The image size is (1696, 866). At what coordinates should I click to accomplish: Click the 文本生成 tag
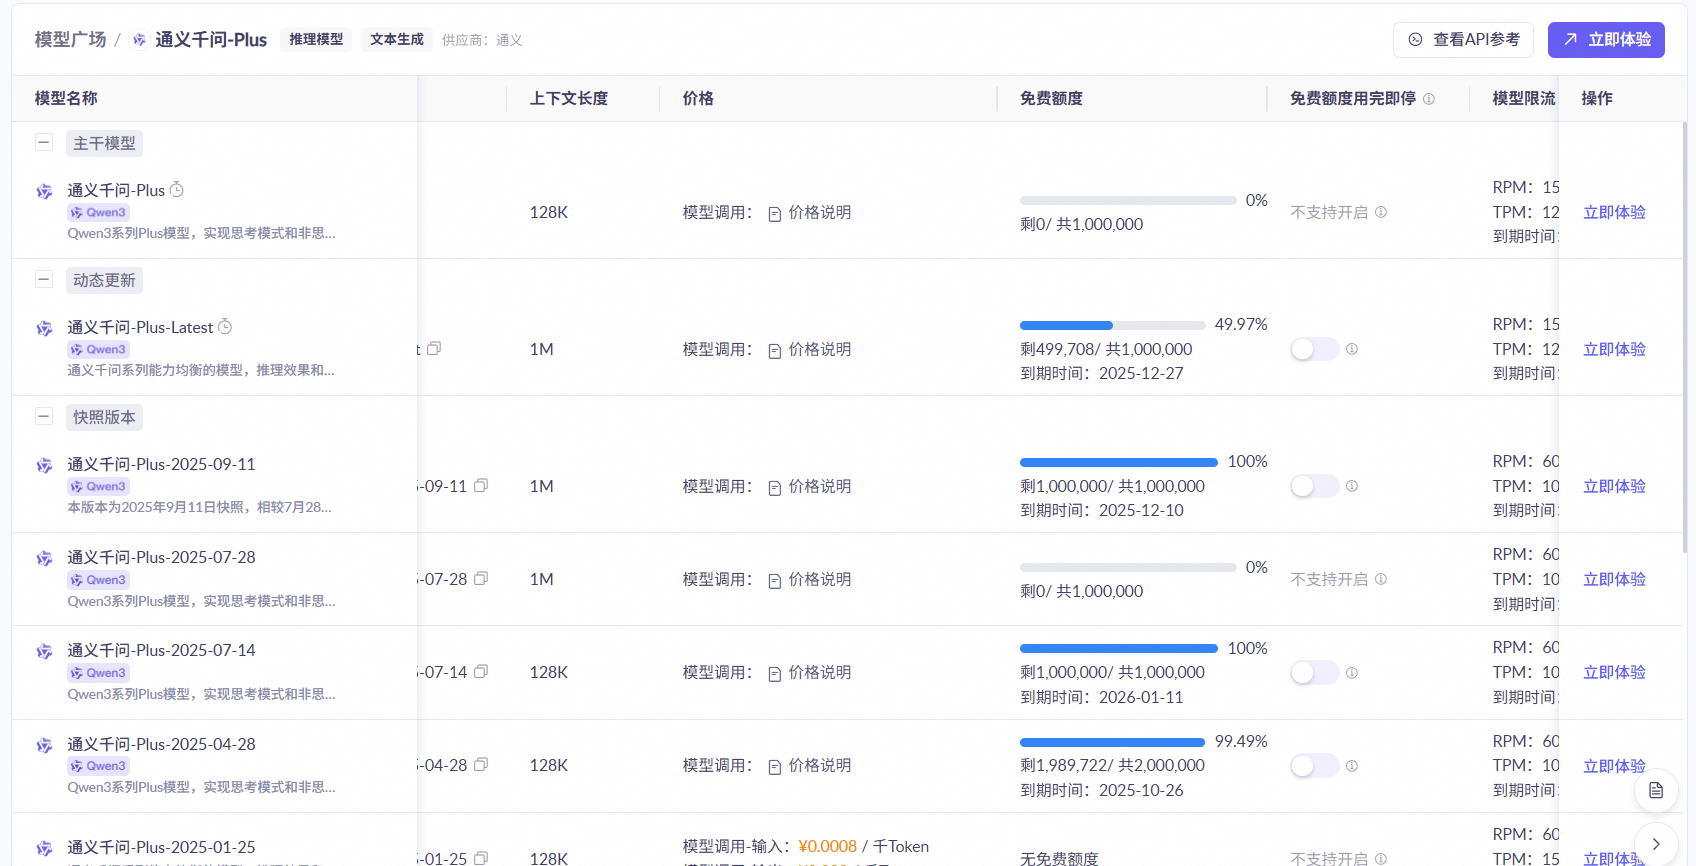pyautogui.click(x=397, y=39)
